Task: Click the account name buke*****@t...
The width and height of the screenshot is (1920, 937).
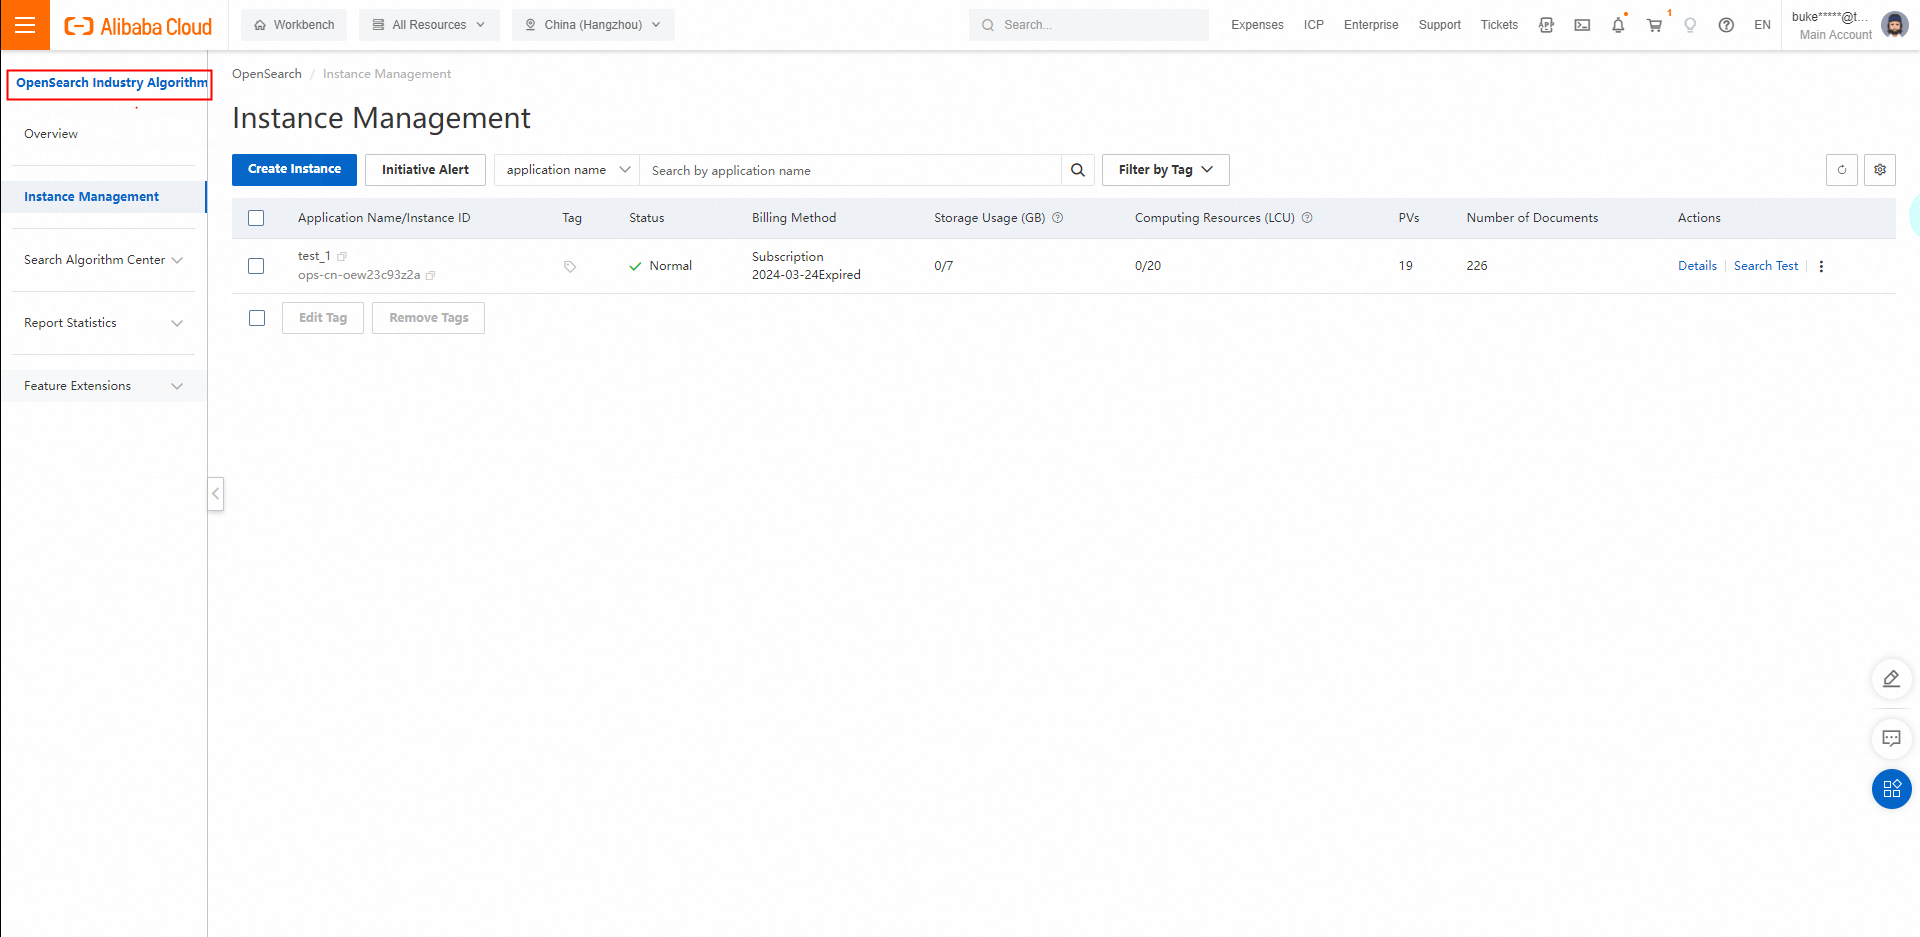Action: (1829, 16)
